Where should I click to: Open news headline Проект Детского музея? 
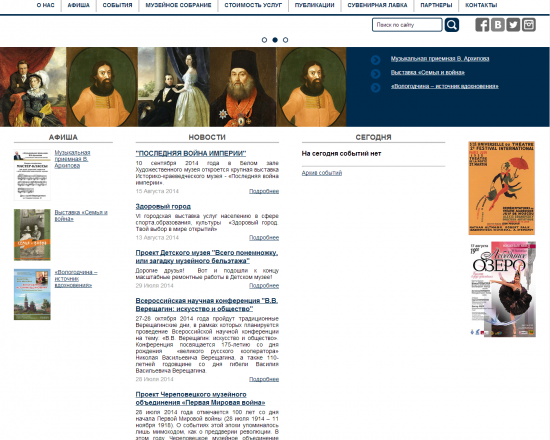coord(207,256)
